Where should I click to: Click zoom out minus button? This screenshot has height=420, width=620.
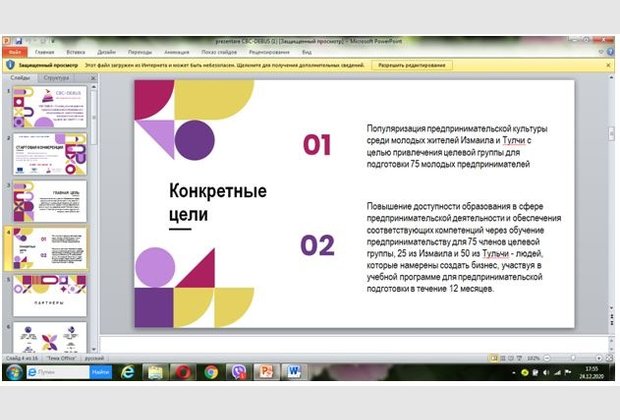[x=547, y=358]
